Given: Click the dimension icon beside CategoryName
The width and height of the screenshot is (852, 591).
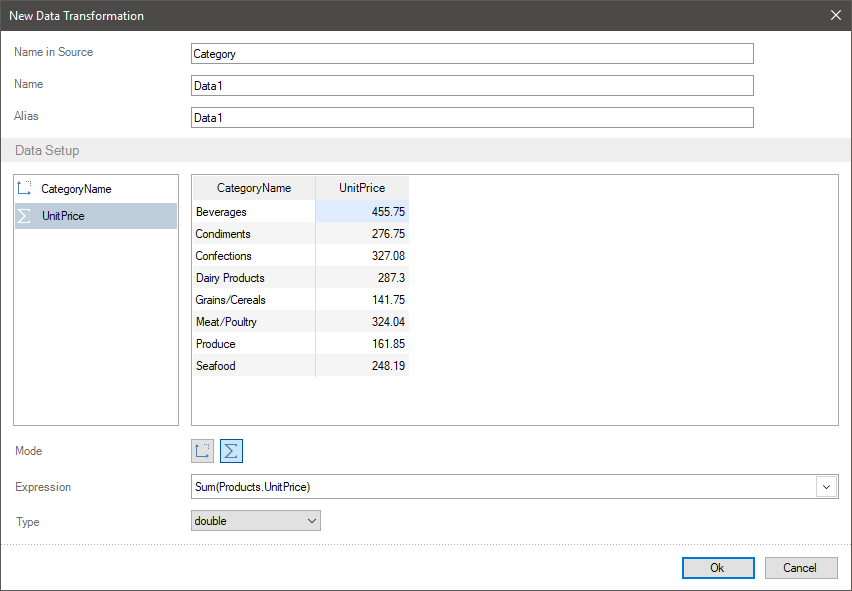Looking at the screenshot, I should [x=24, y=188].
